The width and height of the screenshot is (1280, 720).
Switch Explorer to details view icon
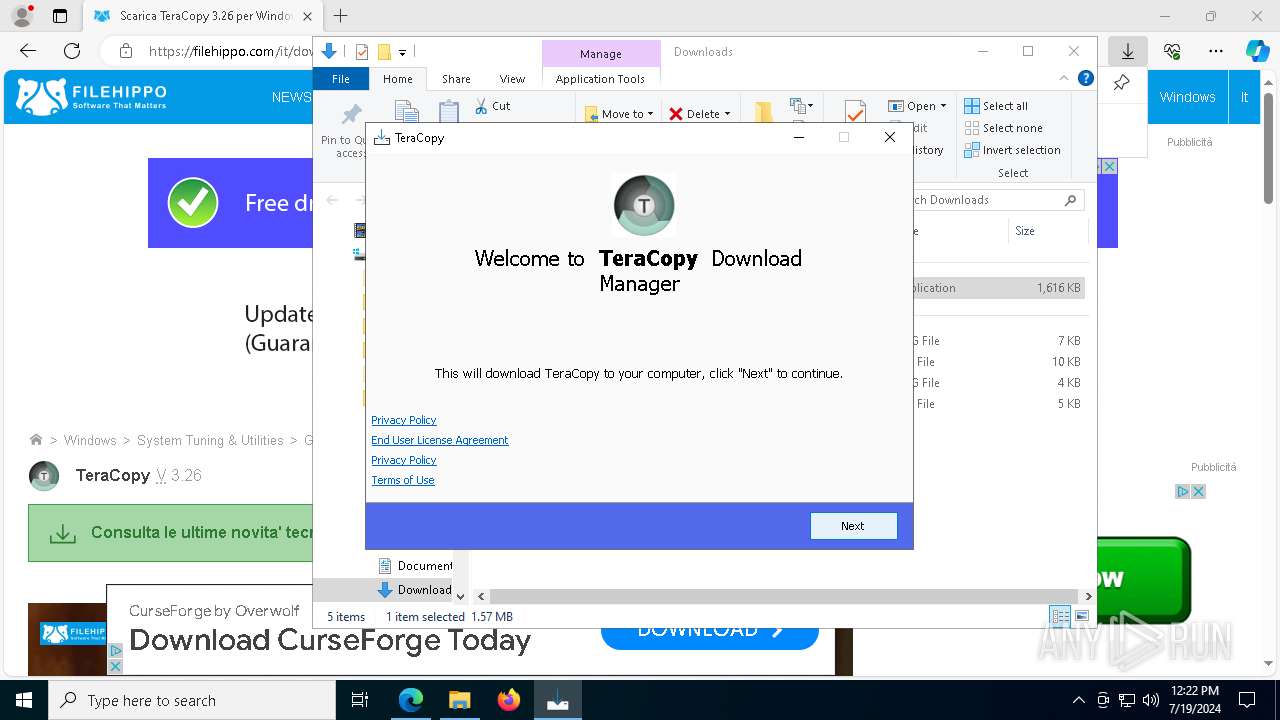click(x=1060, y=616)
